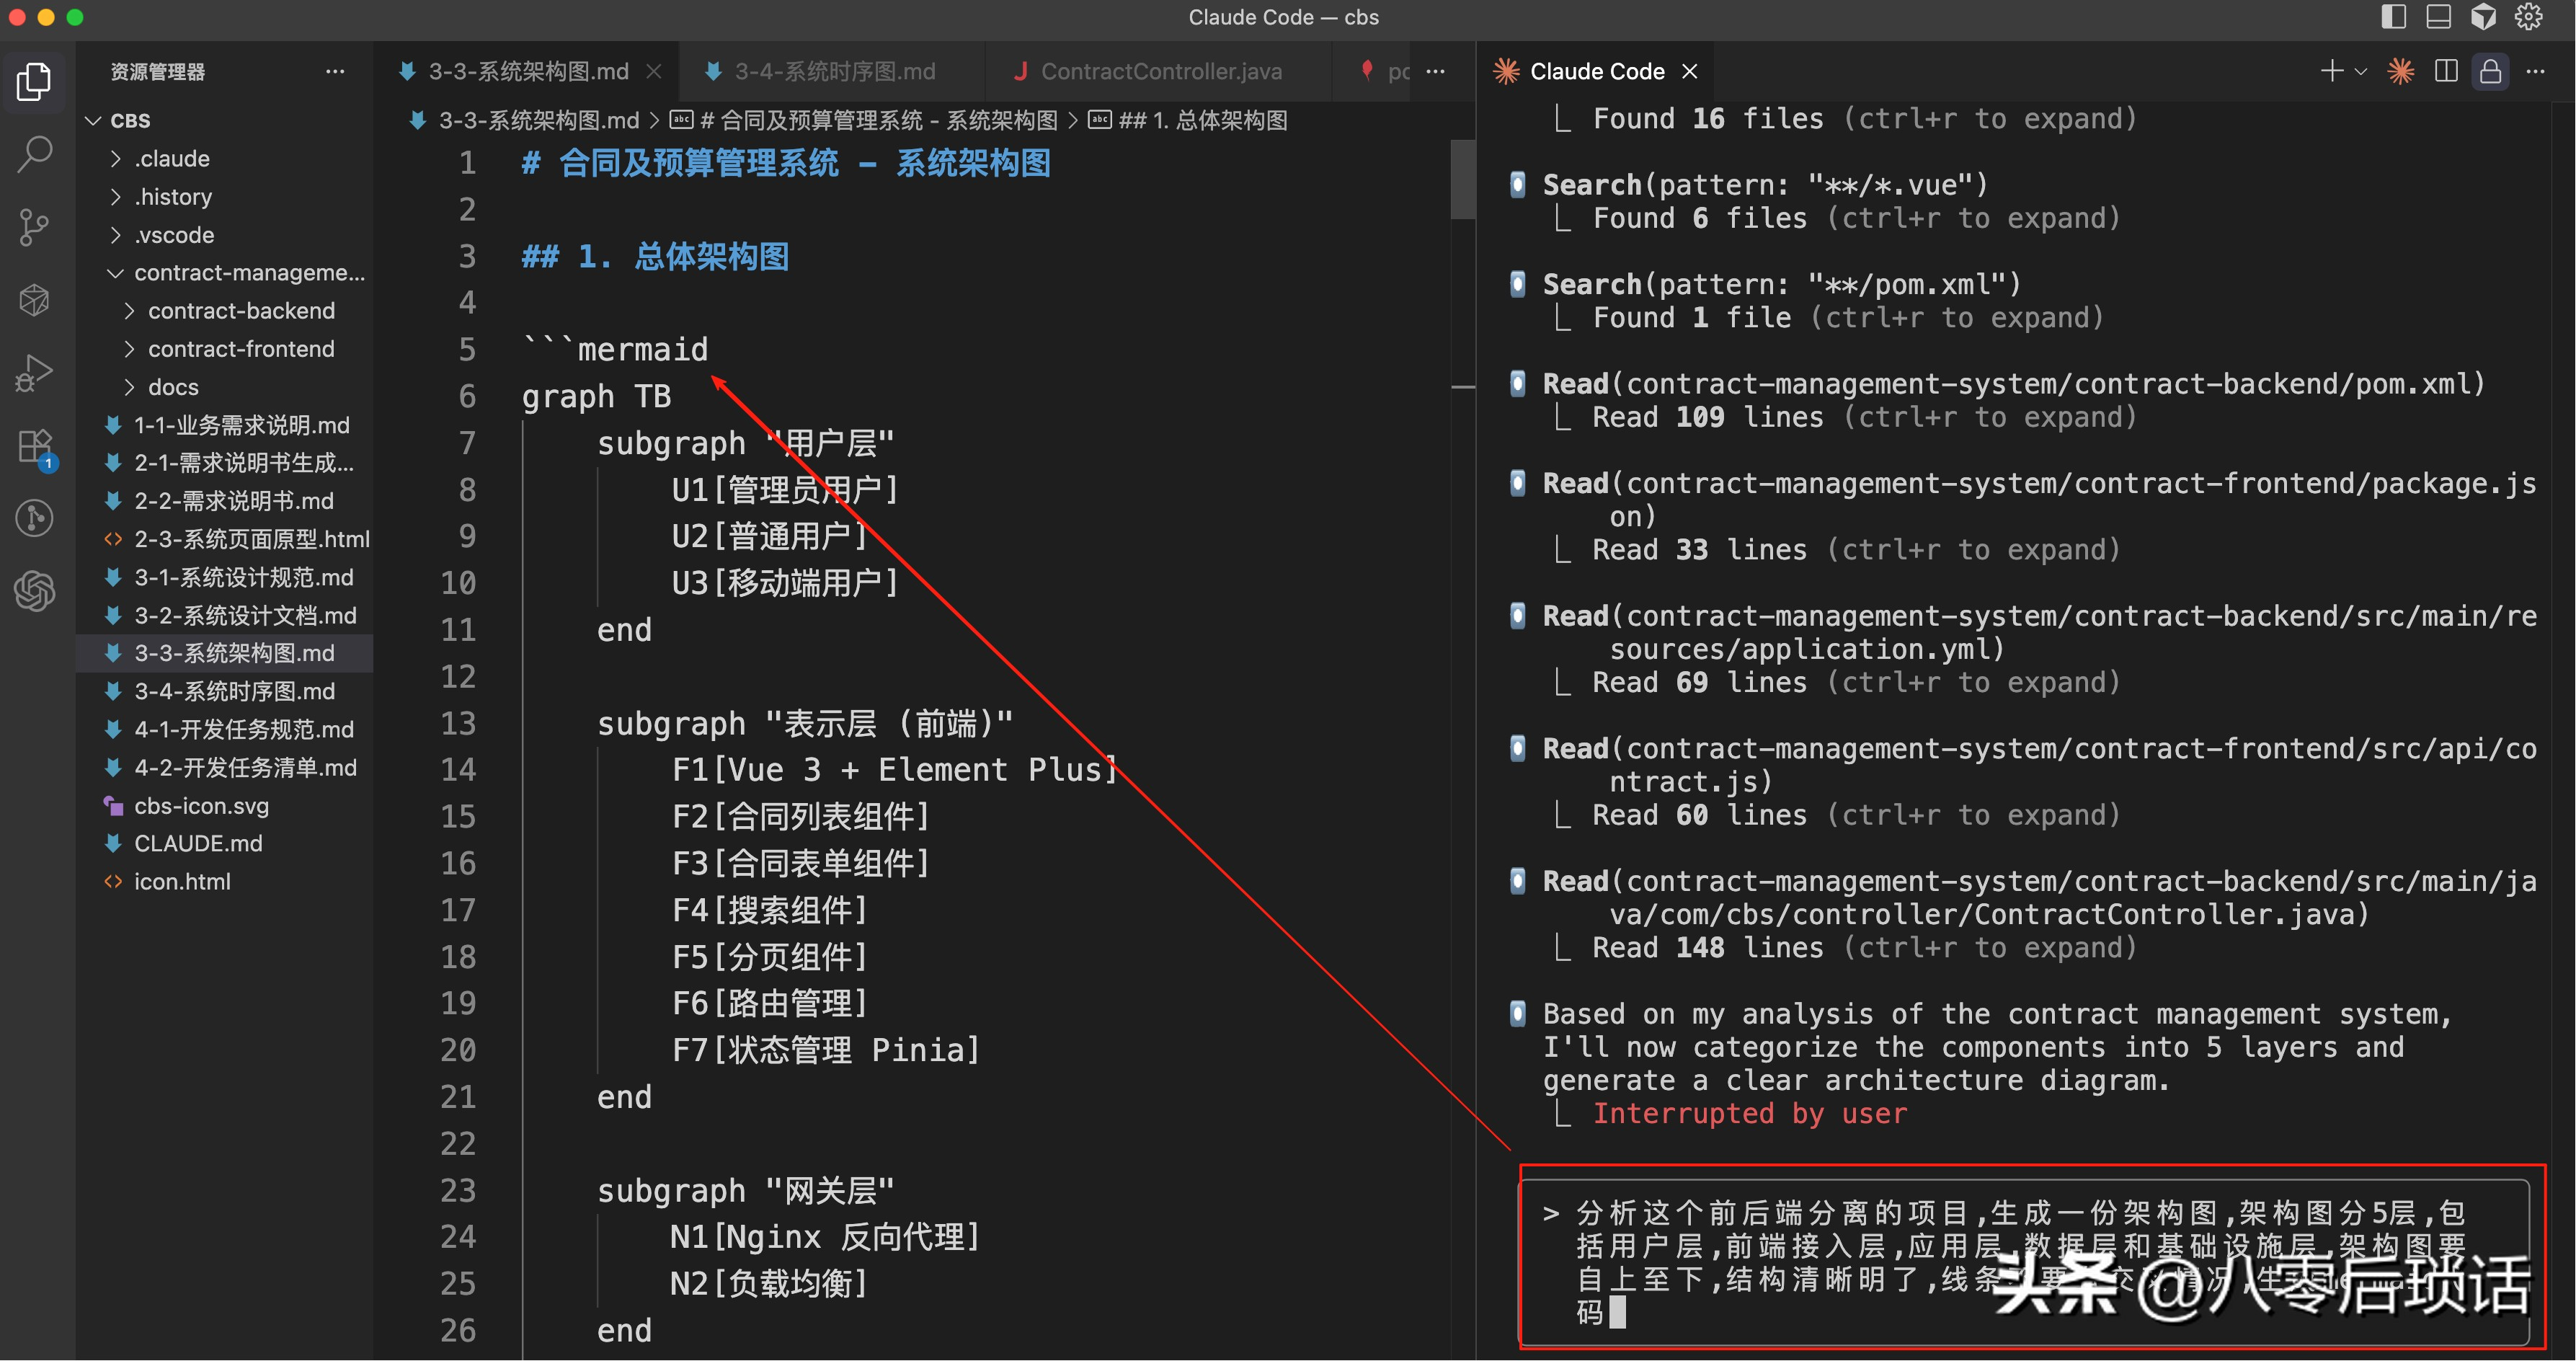Expand the .claude folder
The width and height of the screenshot is (2576, 1361).
[x=116, y=158]
